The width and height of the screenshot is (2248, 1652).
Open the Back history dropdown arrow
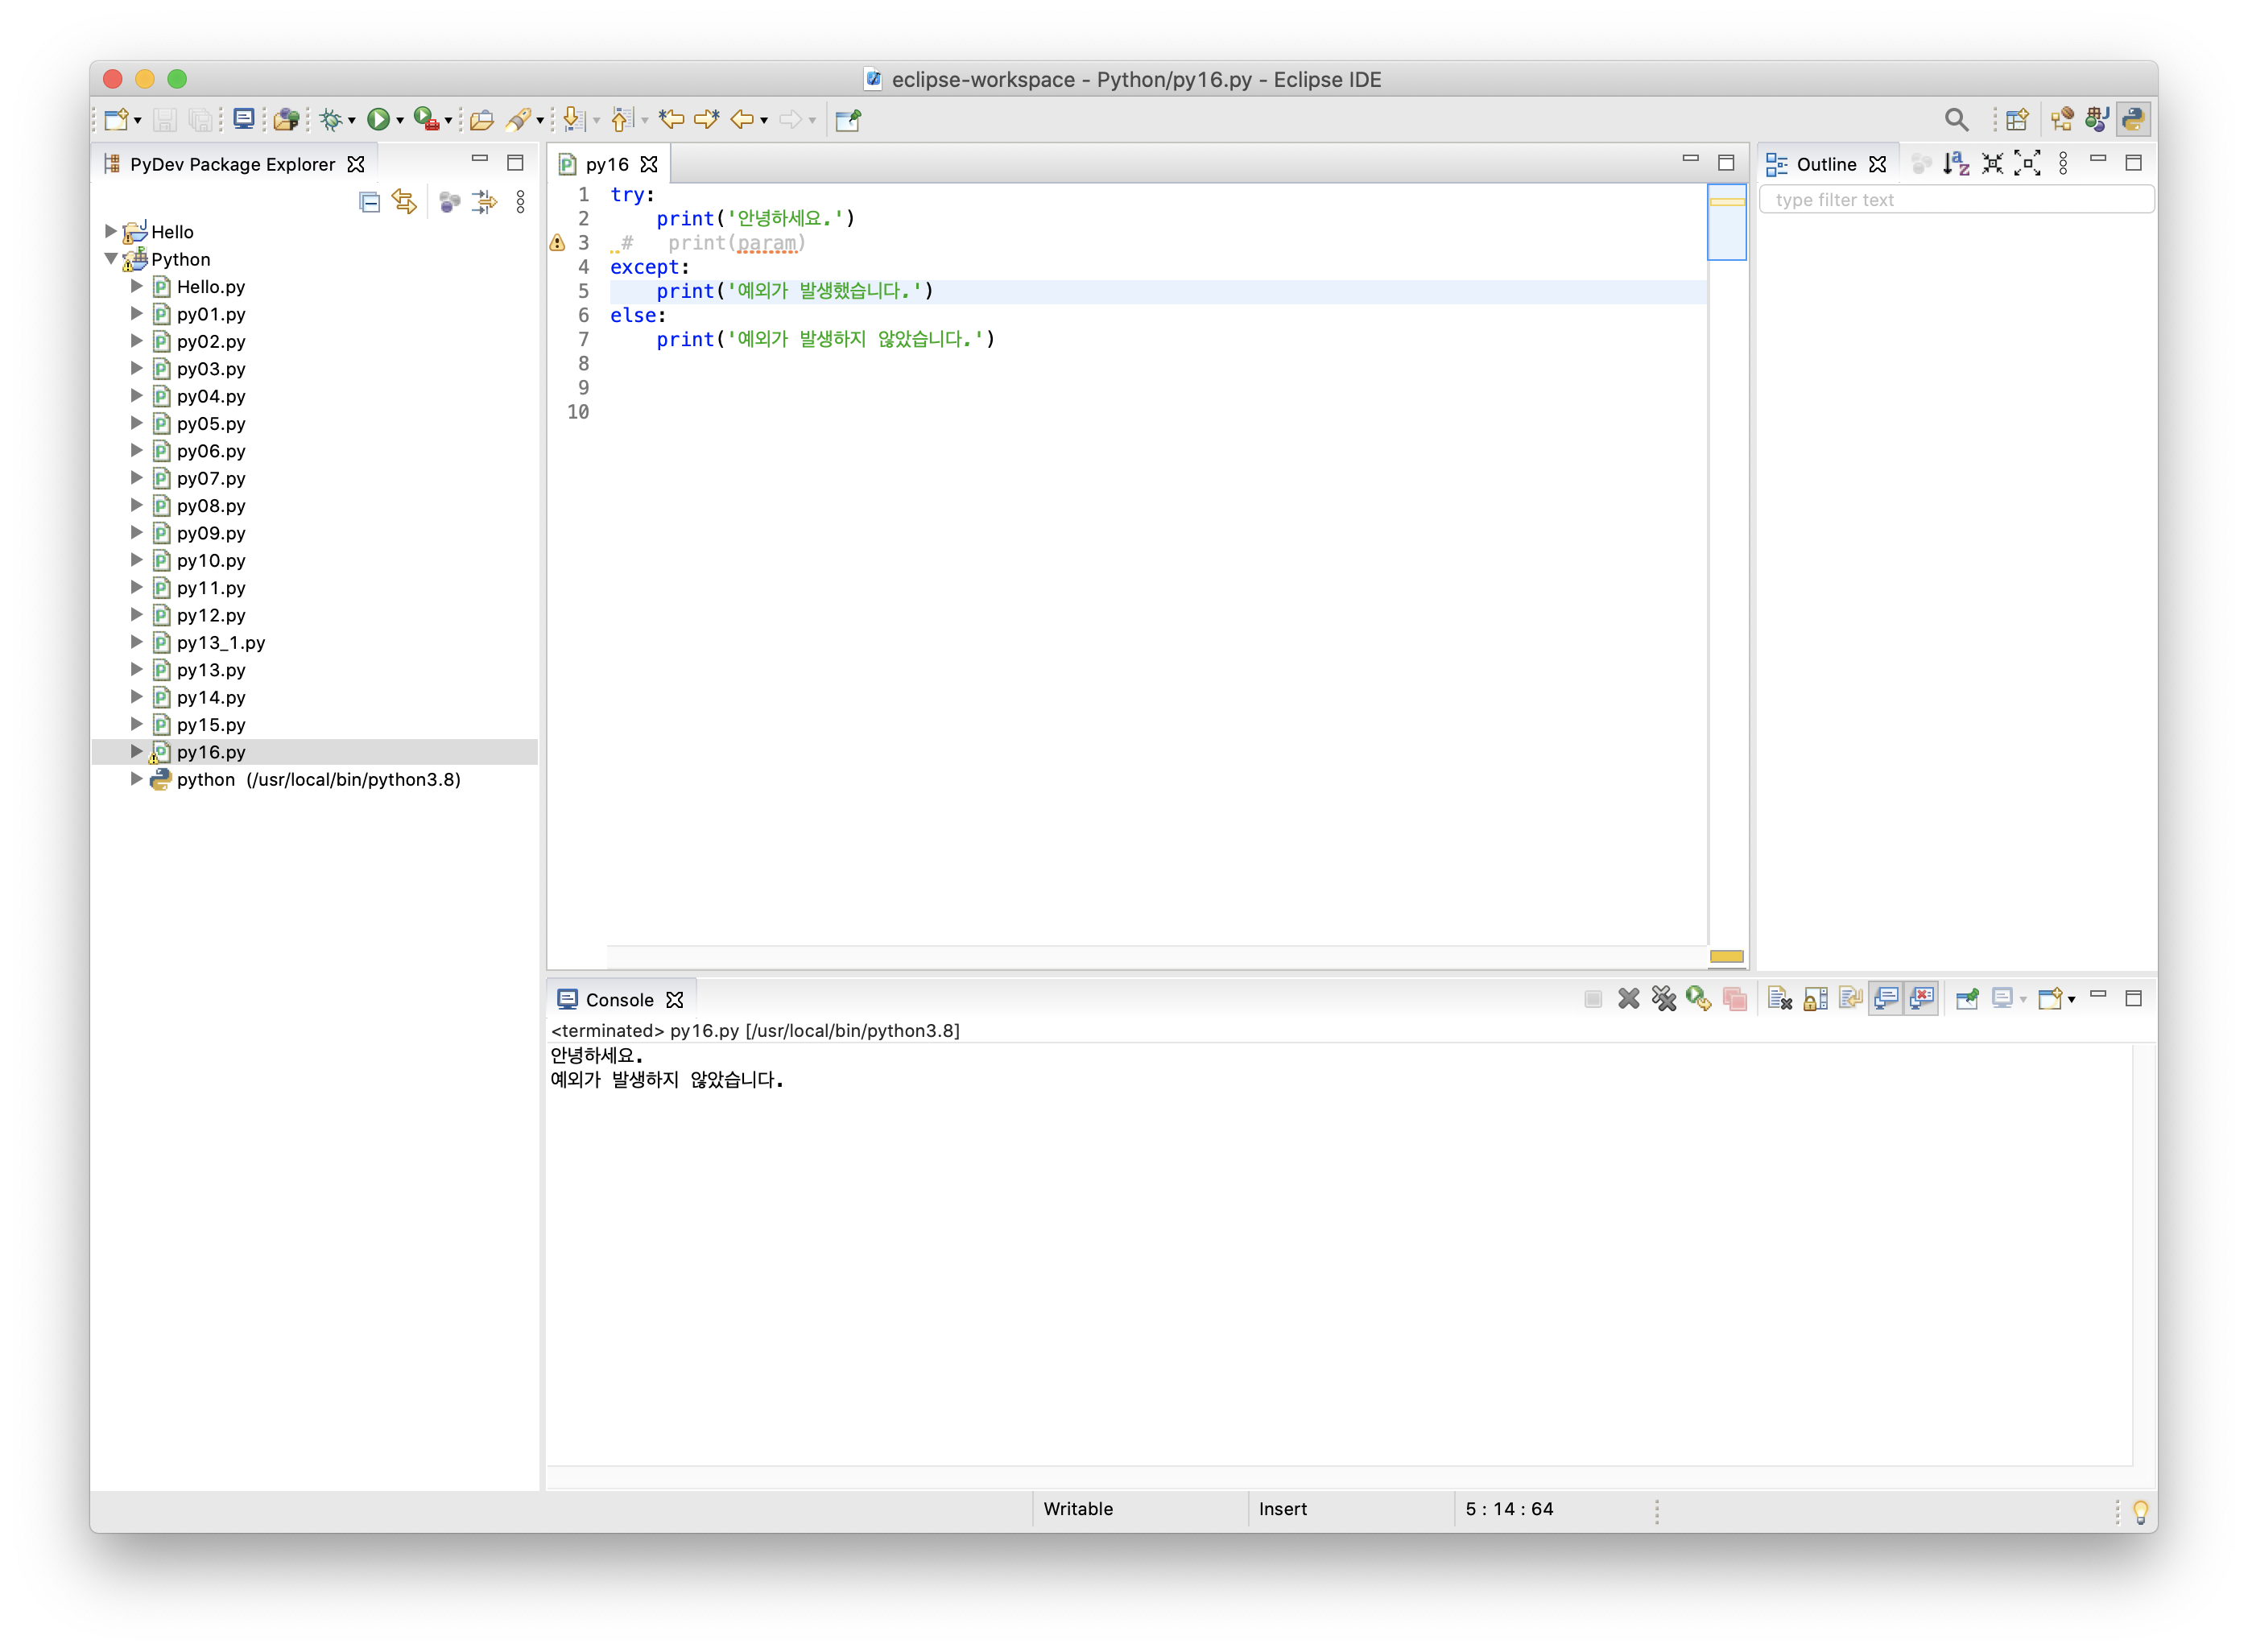point(764,121)
